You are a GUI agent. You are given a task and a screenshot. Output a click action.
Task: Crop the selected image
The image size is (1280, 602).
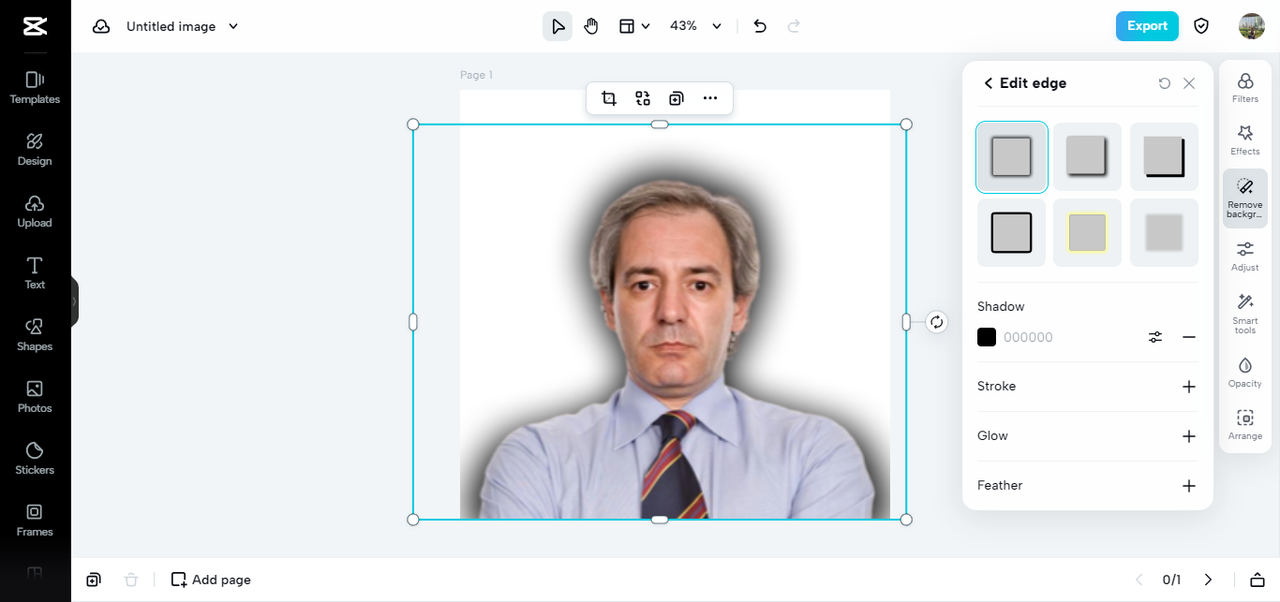[x=609, y=98]
